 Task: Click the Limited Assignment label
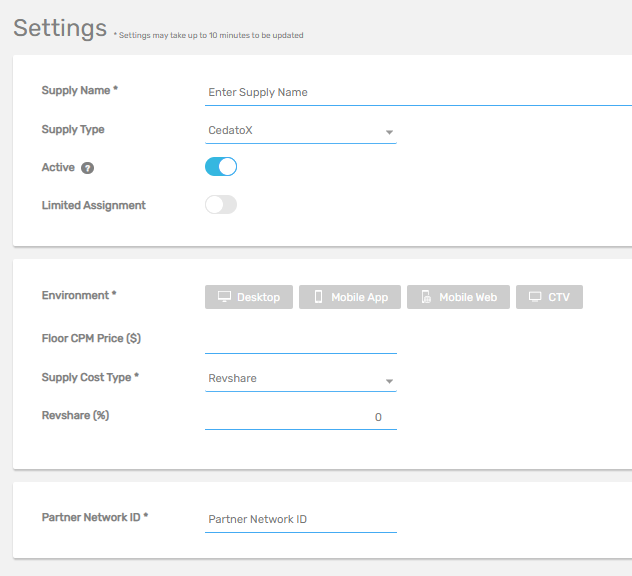(94, 205)
